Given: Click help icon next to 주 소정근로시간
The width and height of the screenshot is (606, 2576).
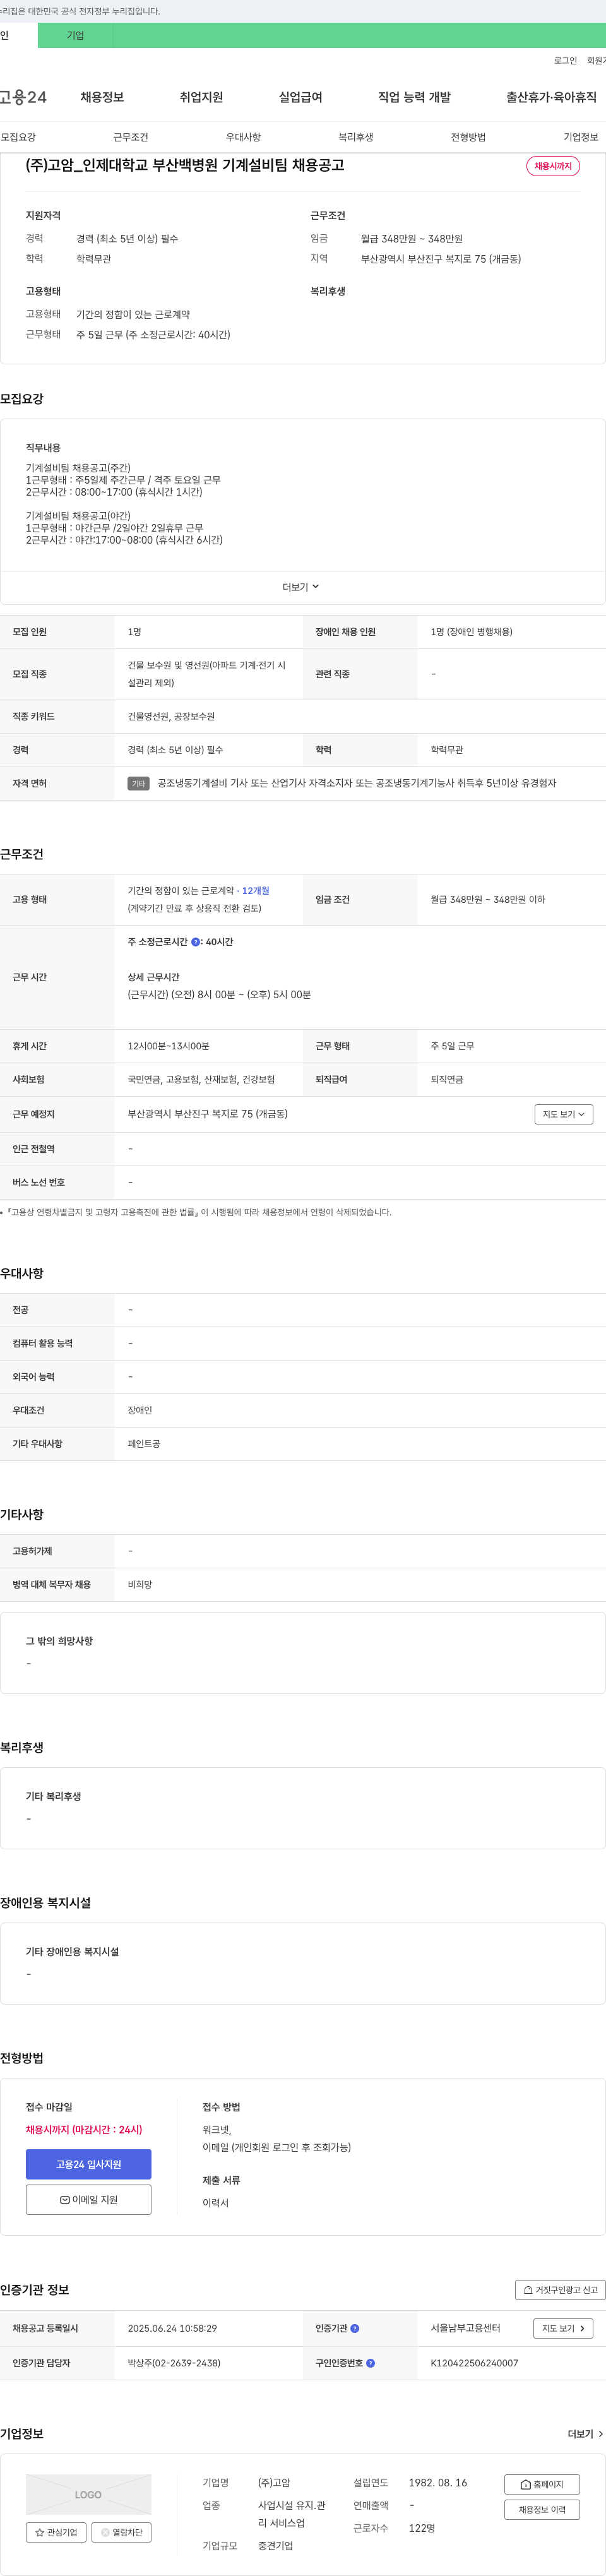Looking at the screenshot, I should click(x=195, y=942).
